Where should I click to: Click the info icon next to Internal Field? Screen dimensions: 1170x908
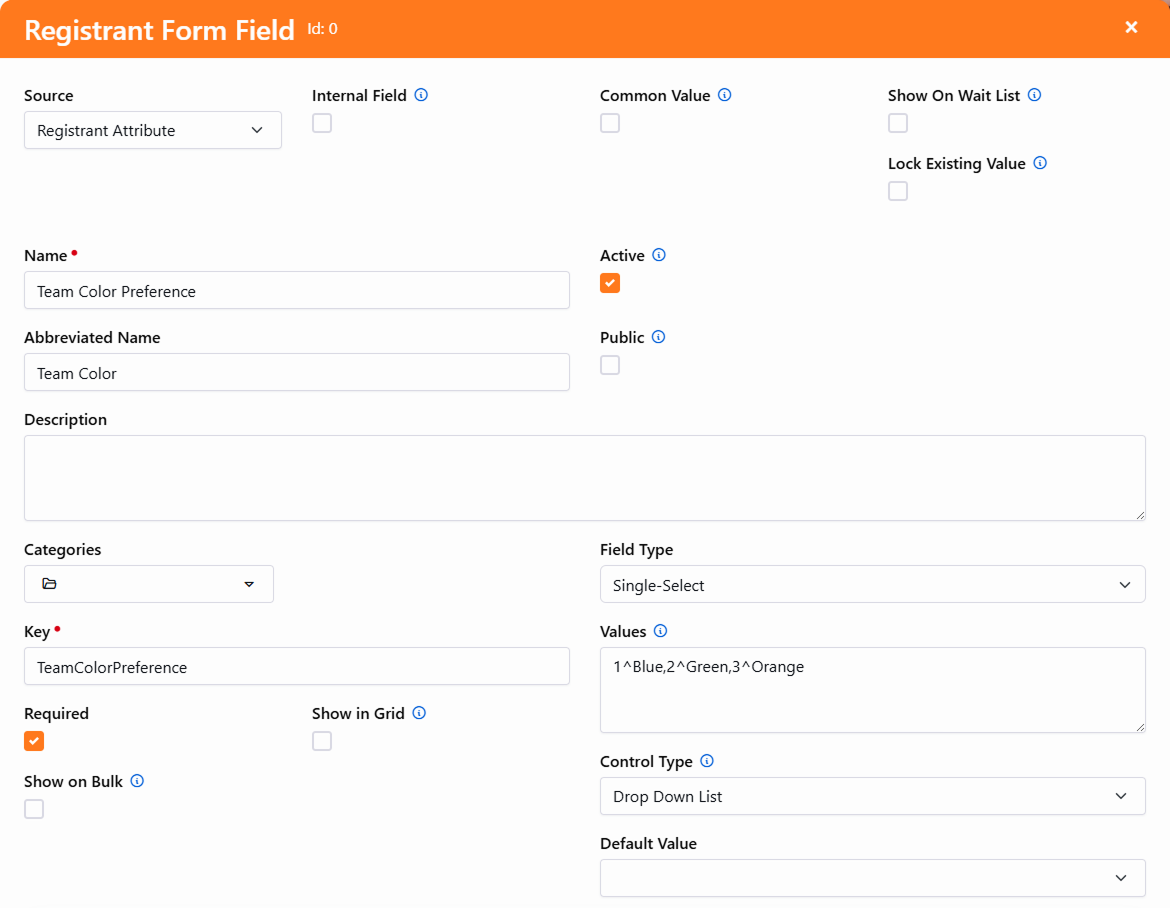(421, 96)
